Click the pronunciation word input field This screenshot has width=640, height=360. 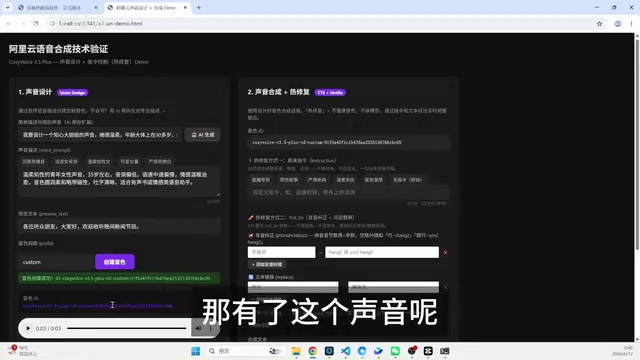tap(282, 252)
